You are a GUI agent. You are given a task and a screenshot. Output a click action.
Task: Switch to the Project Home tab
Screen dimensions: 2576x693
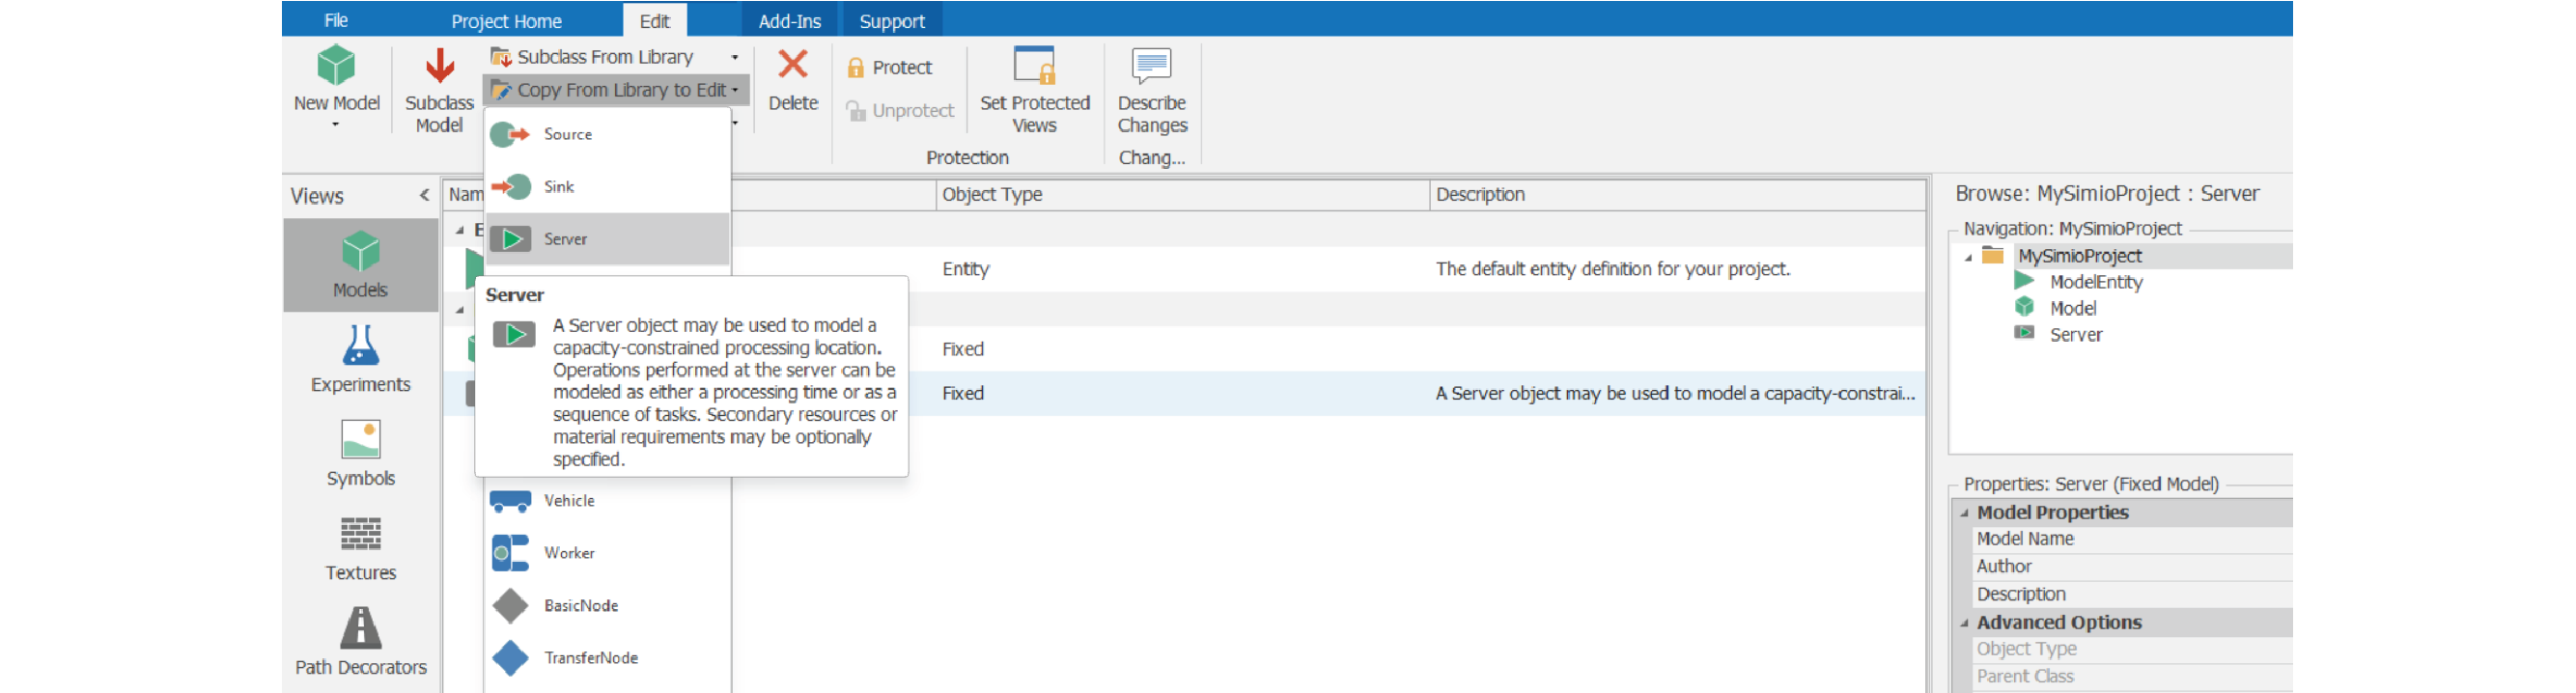tap(506, 21)
